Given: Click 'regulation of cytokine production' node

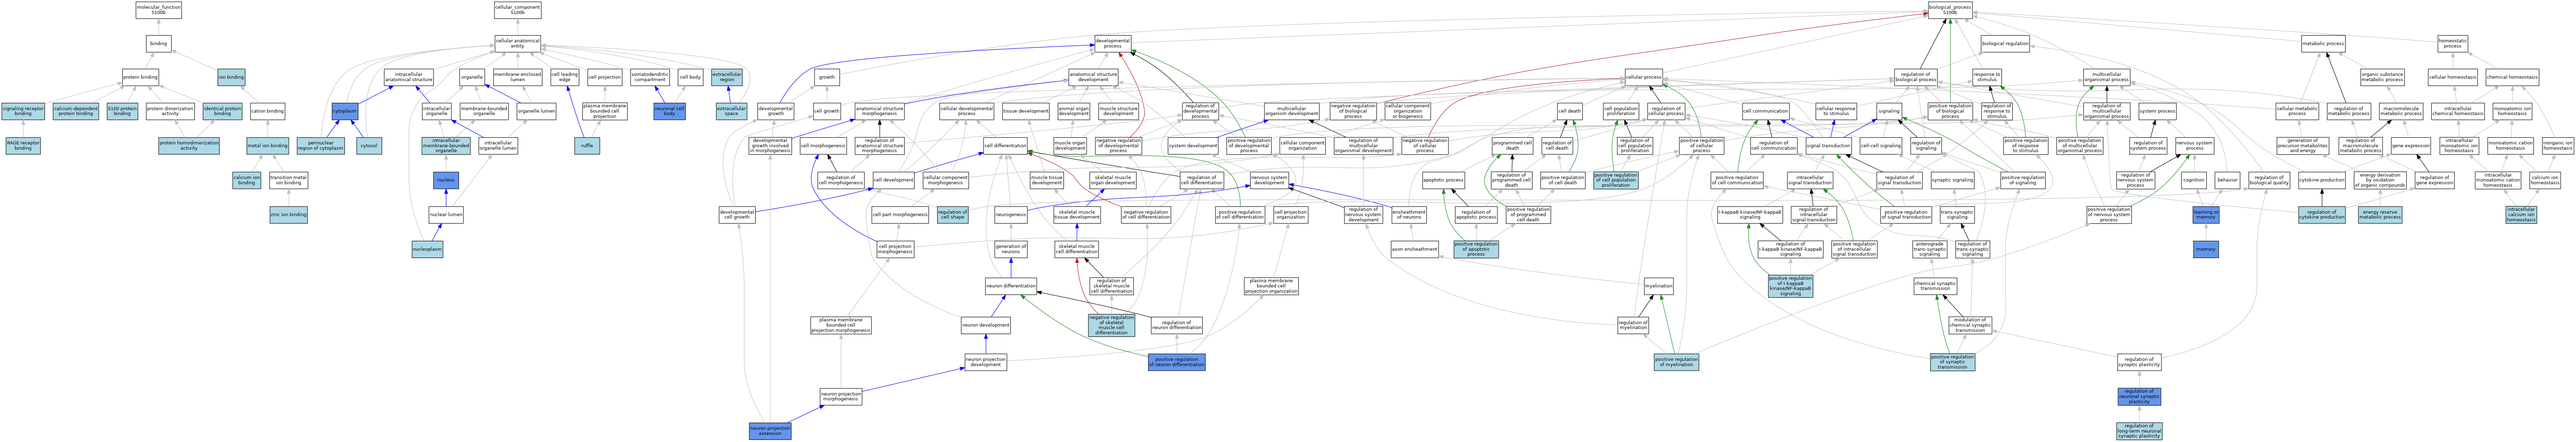Looking at the screenshot, I should [2321, 215].
